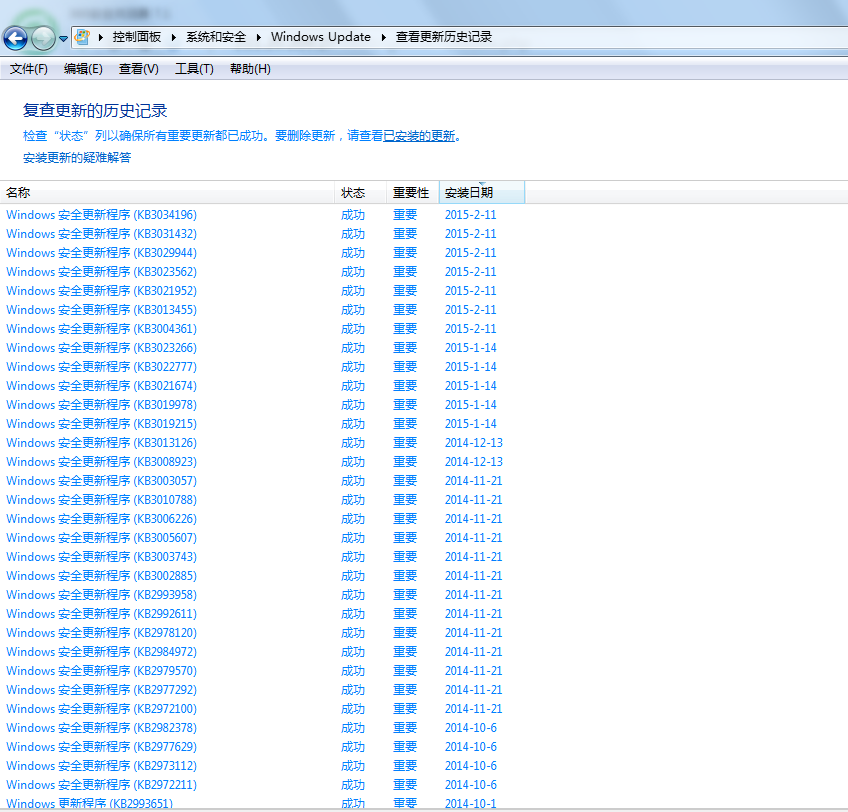
Task: Select the KB3013126 security update entry
Action: pos(101,443)
